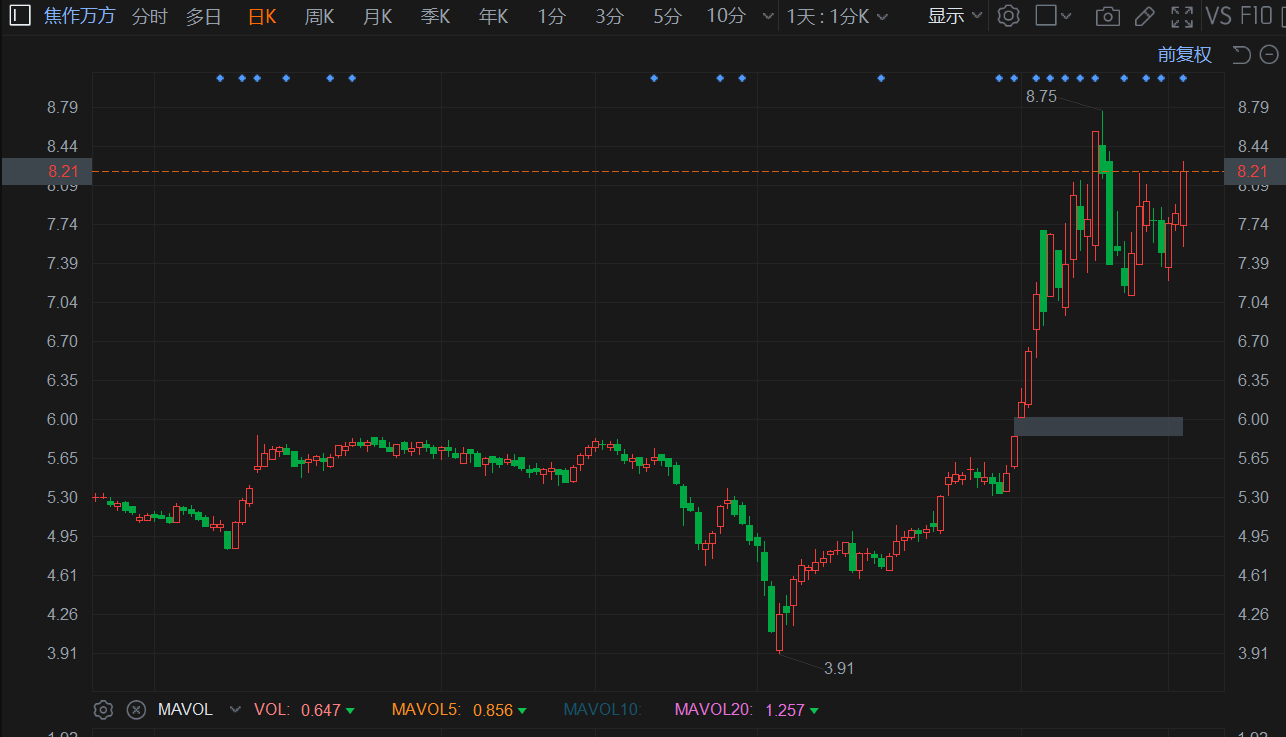The image size is (1286, 737).
Task: Switch adjustment mode via 前复权
Action: [x=1185, y=55]
